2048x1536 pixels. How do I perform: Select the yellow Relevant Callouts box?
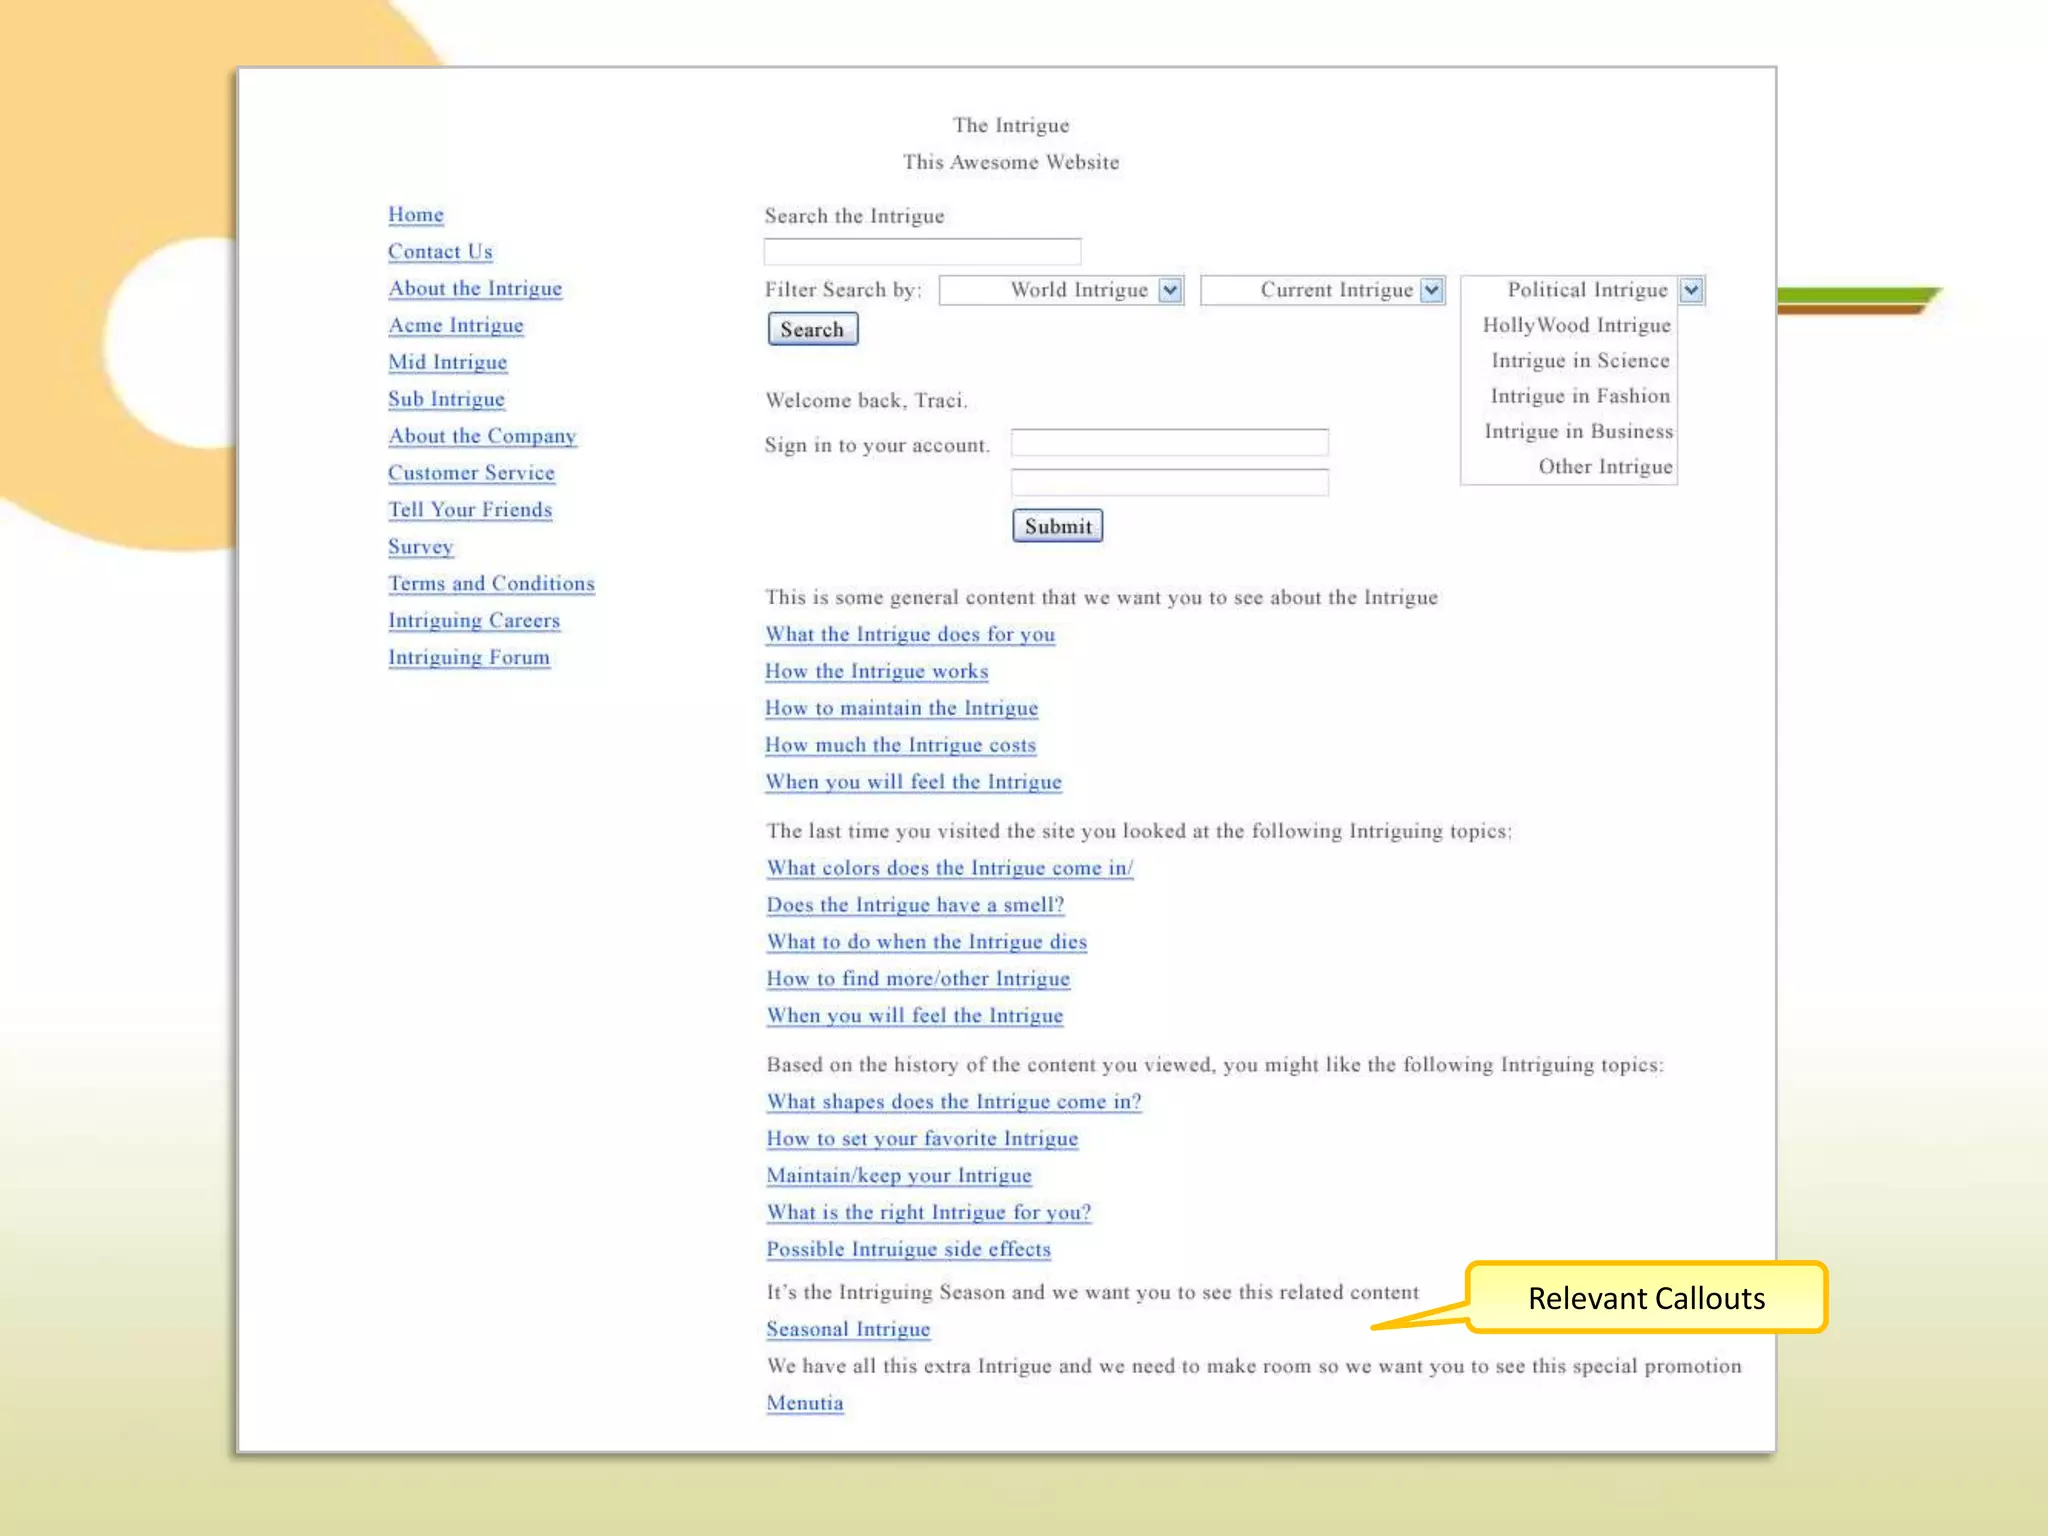[x=1646, y=1298]
